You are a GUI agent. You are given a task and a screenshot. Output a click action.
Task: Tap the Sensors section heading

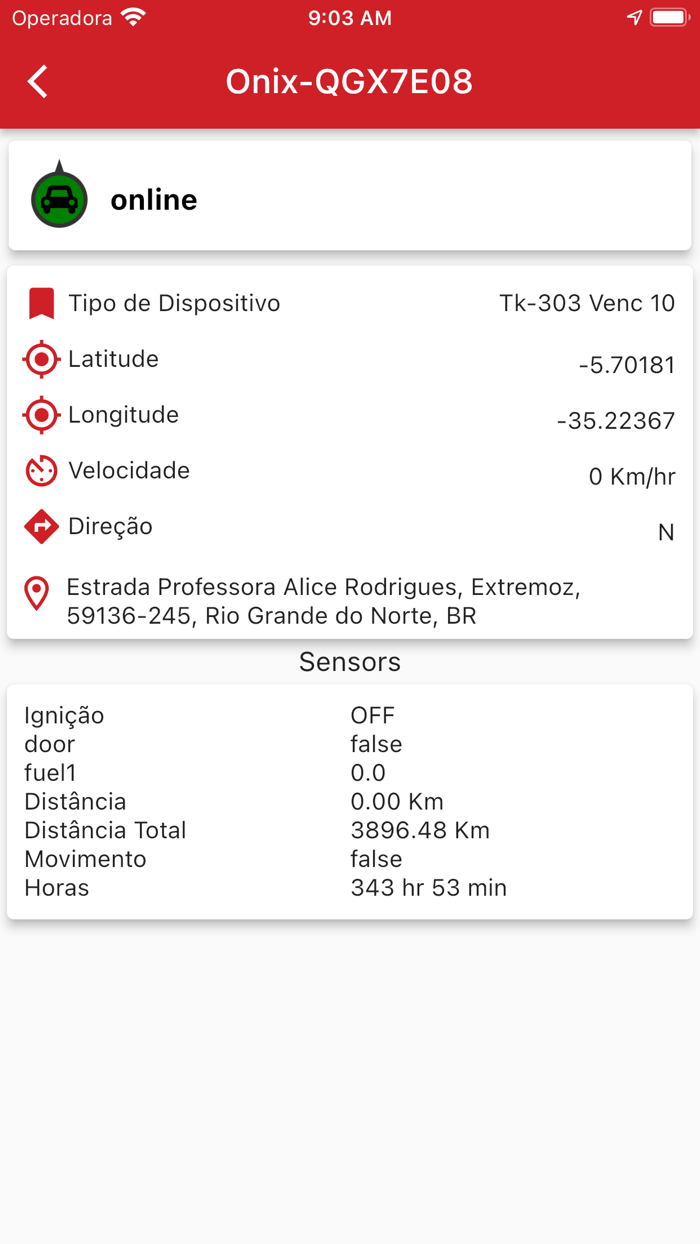point(350,662)
